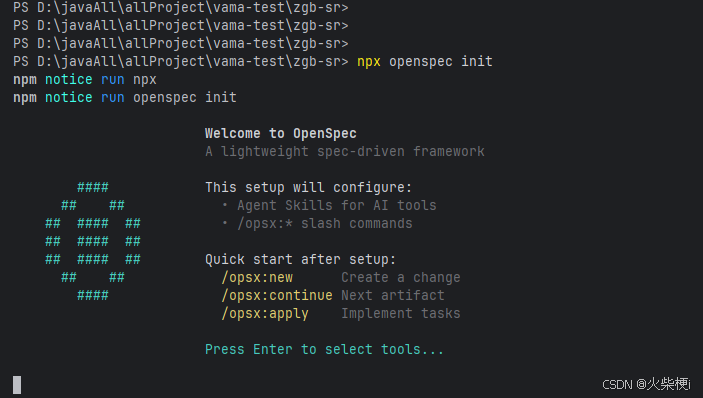Screen dimensions: 703x398
Task: Click 'Press Enter to select tools...' prompt
Action: point(324,349)
